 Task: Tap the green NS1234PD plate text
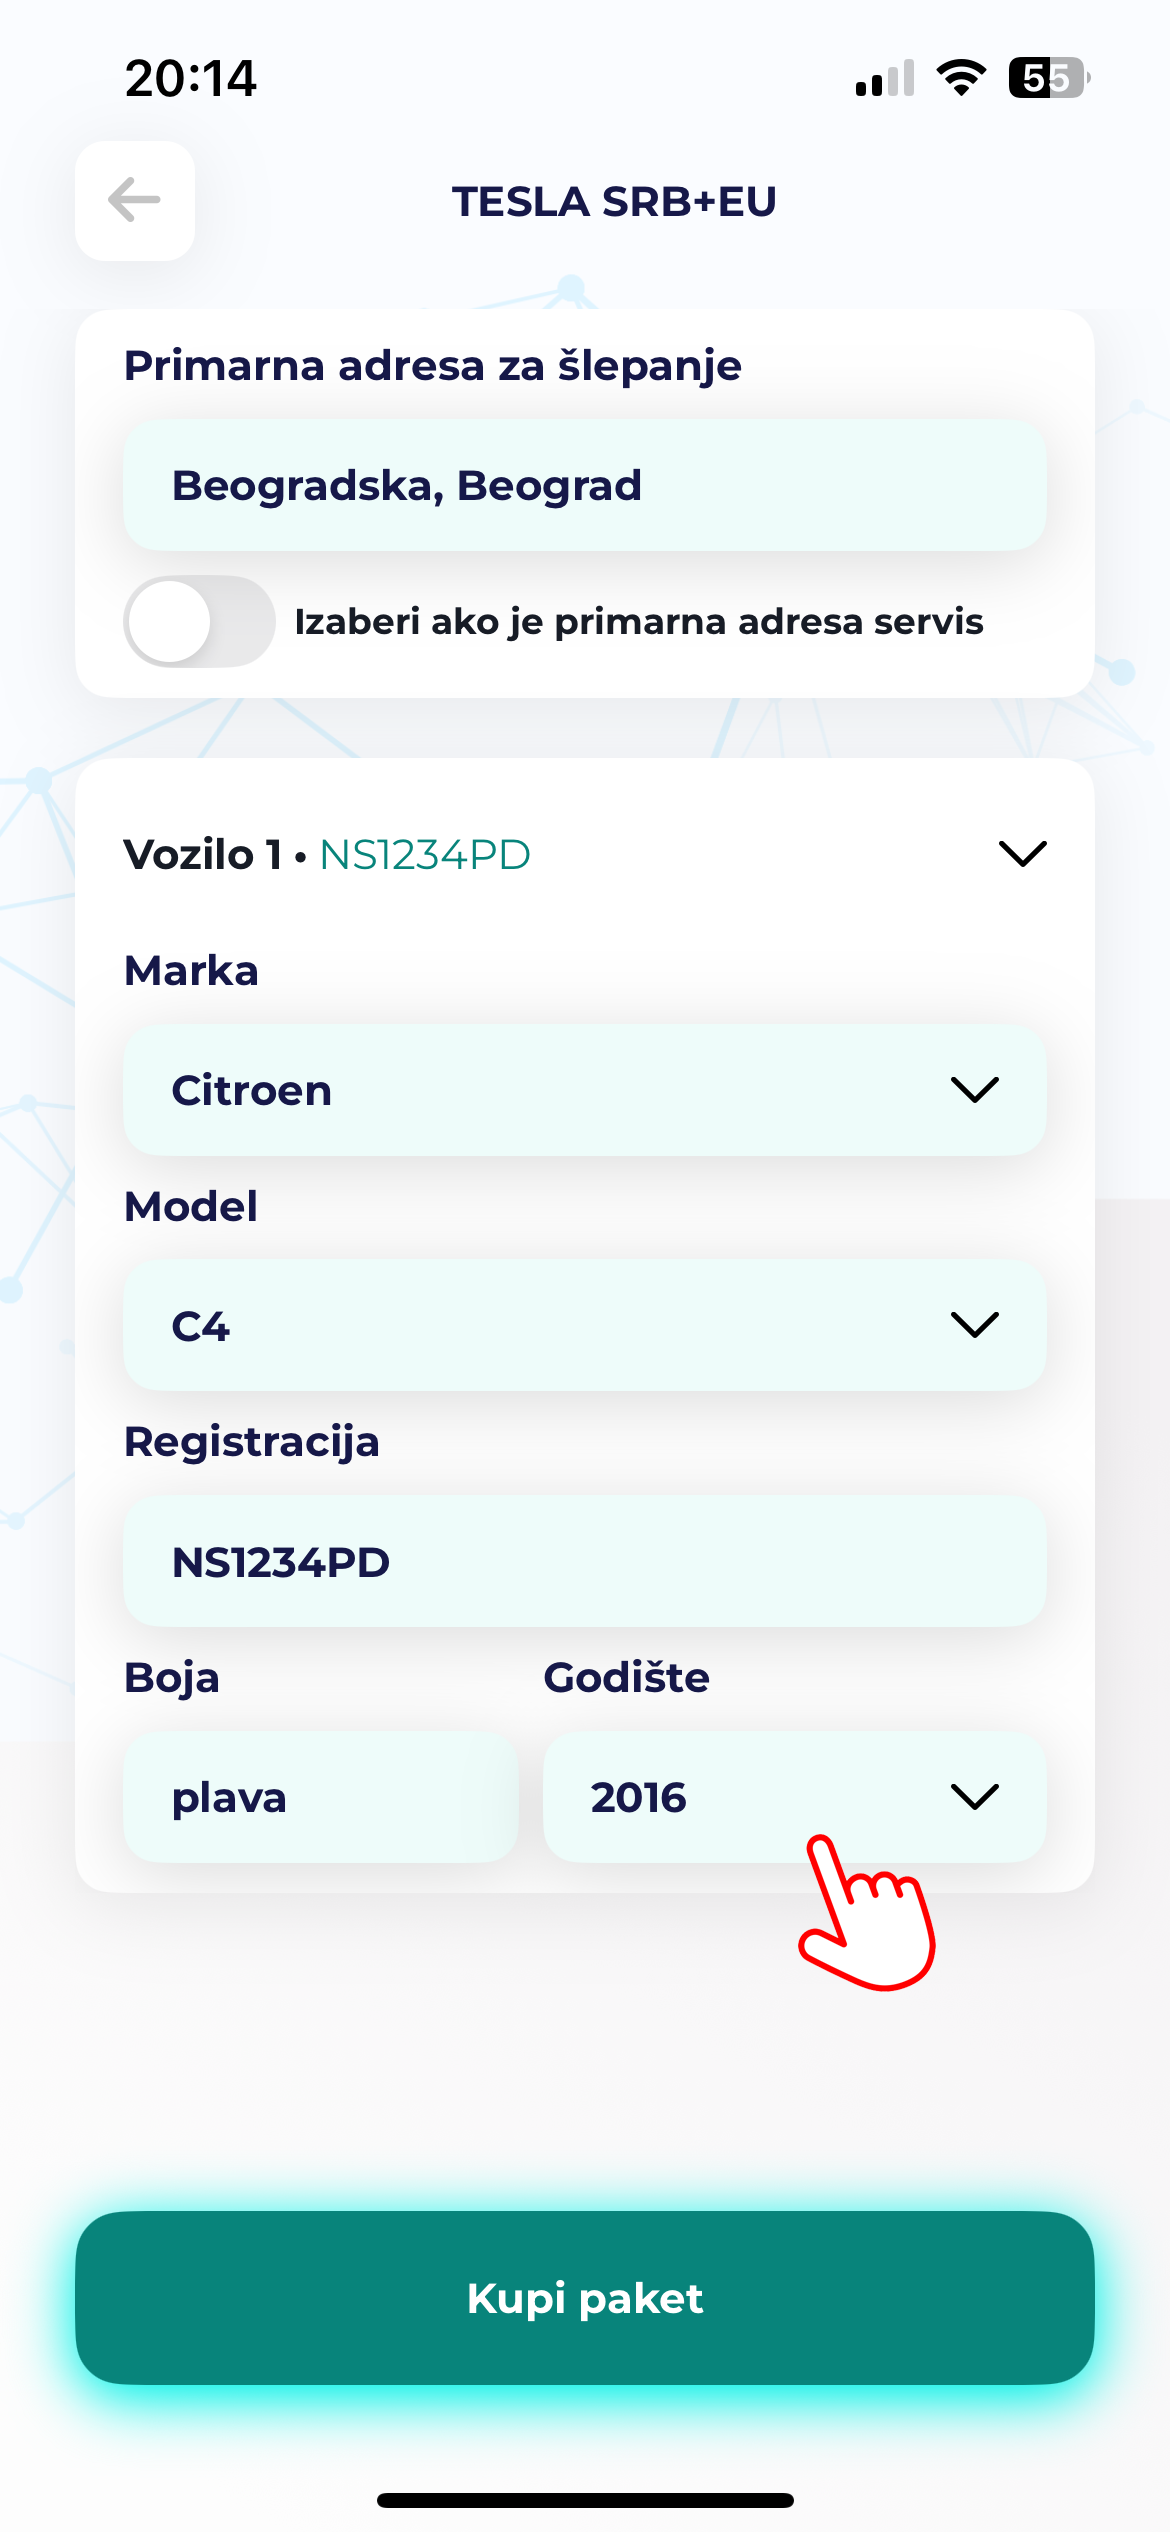(425, 855)
